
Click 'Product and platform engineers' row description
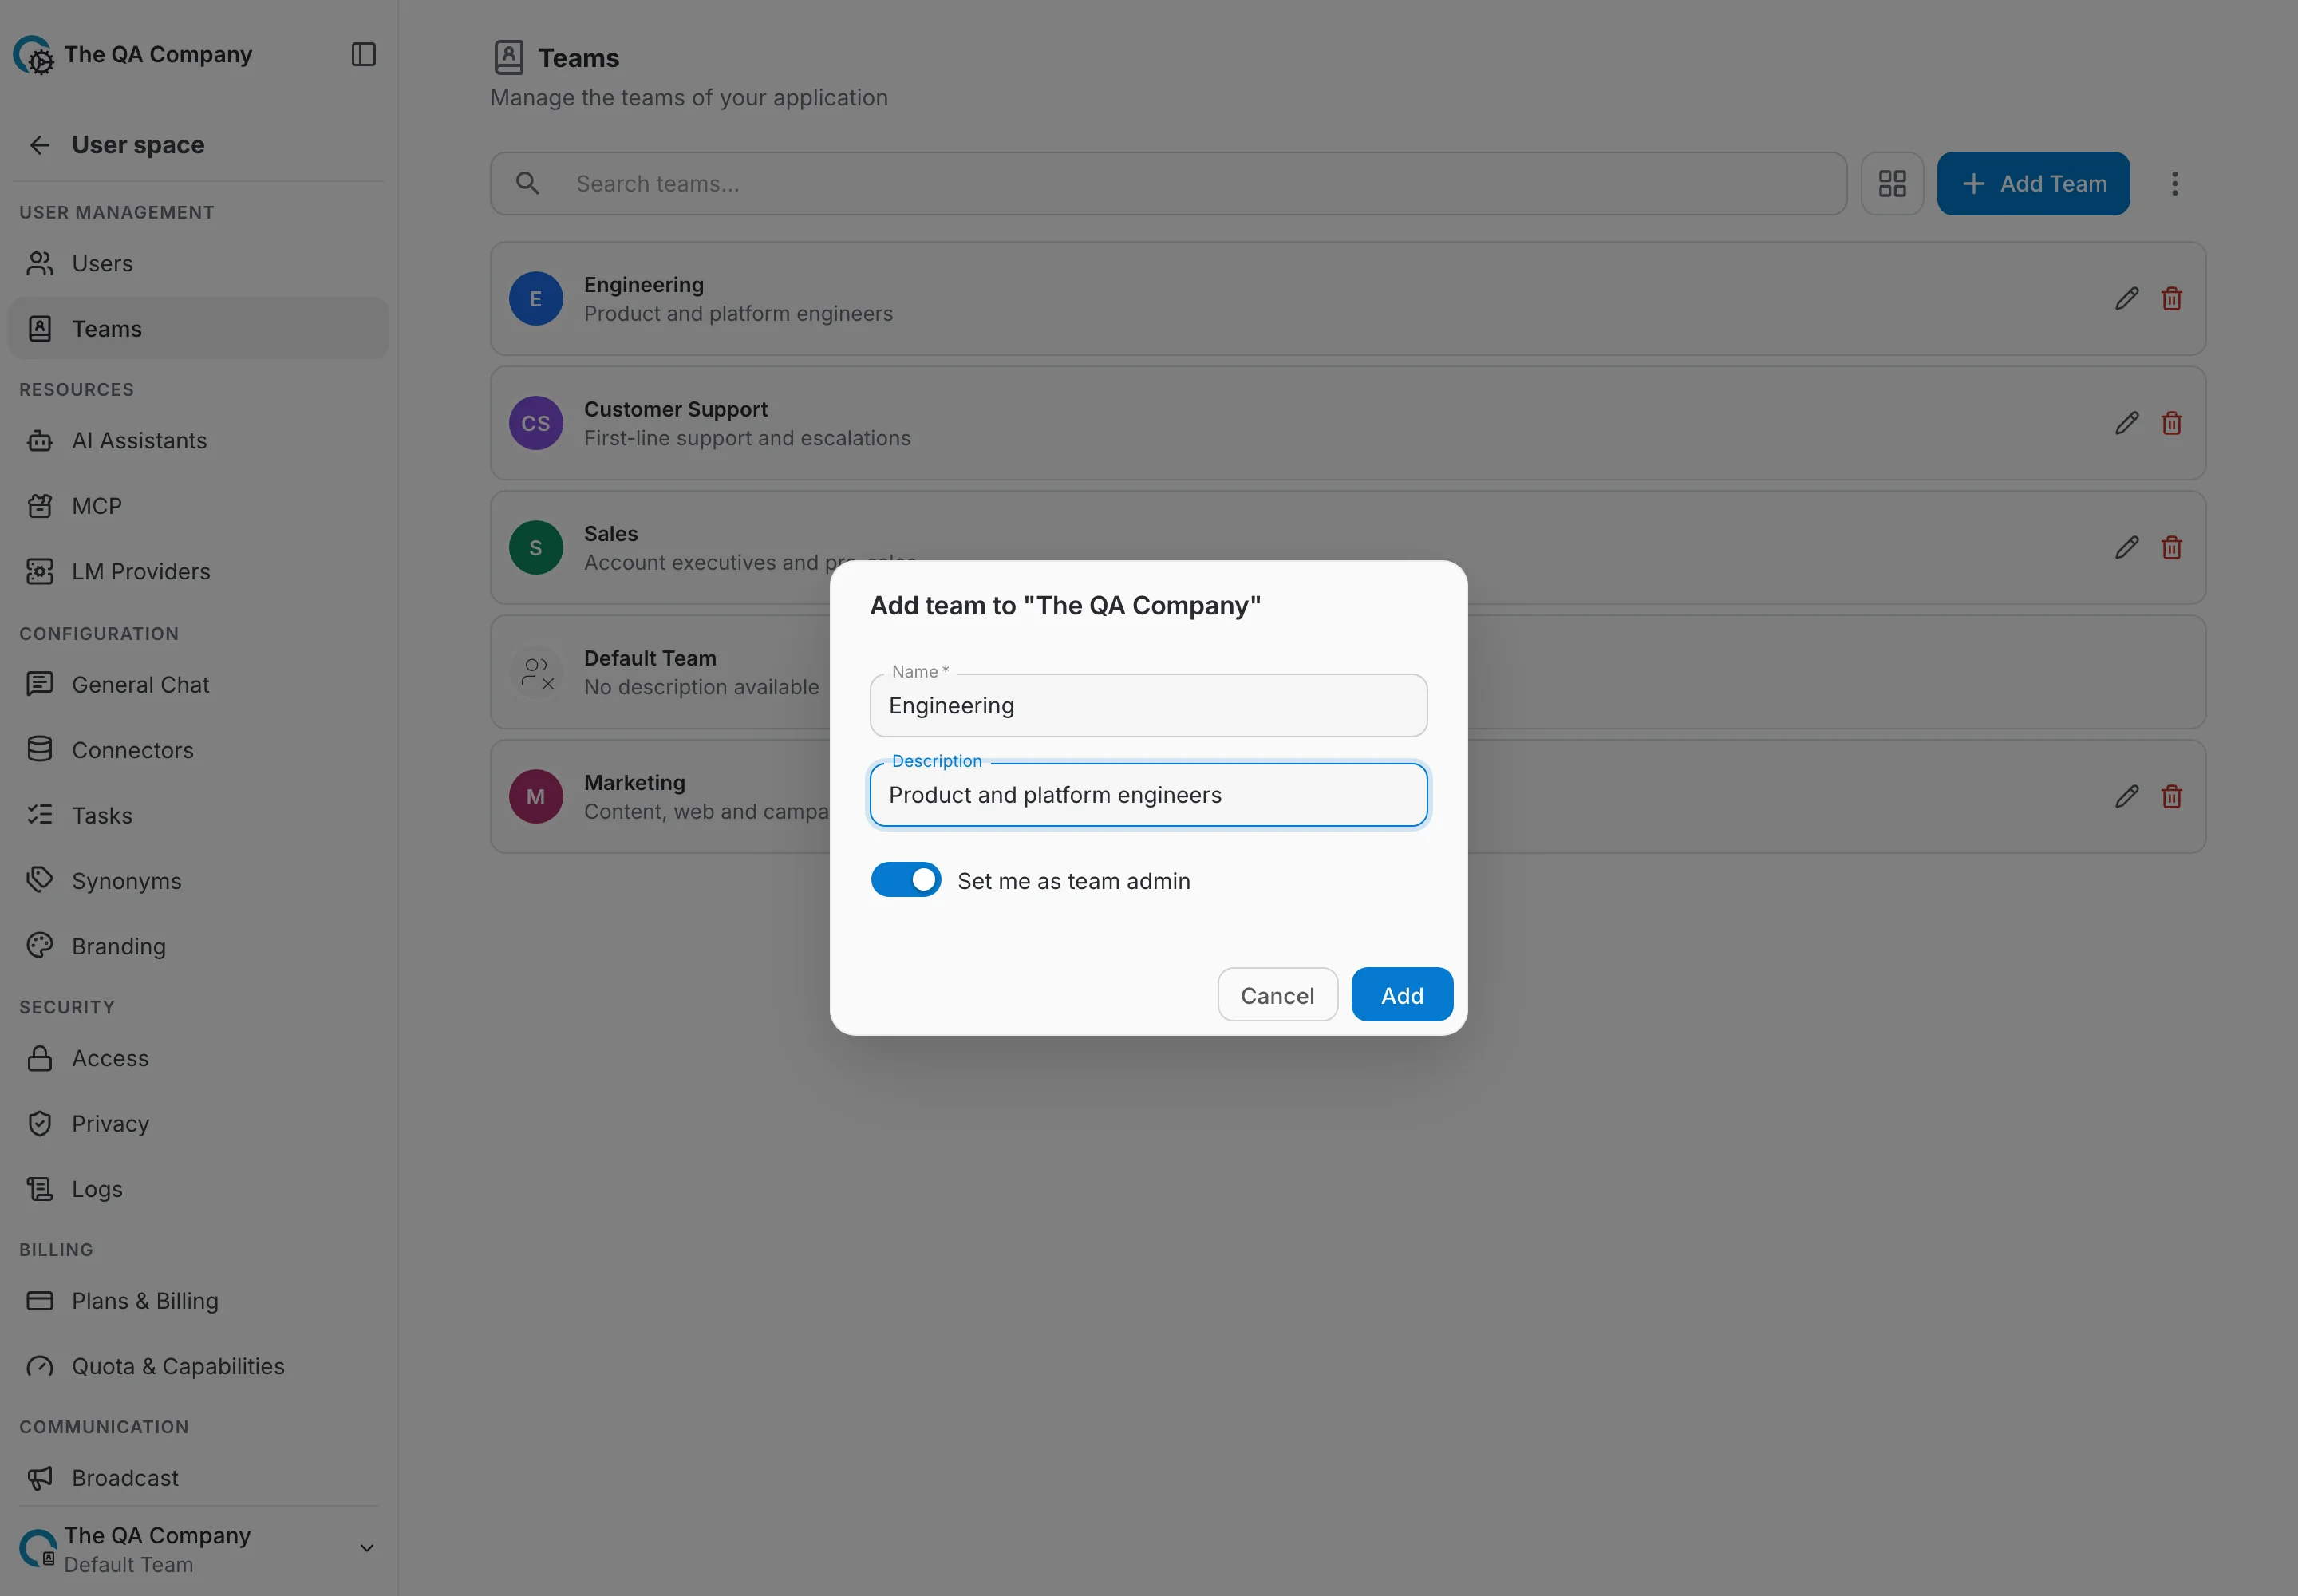point(738,314)
